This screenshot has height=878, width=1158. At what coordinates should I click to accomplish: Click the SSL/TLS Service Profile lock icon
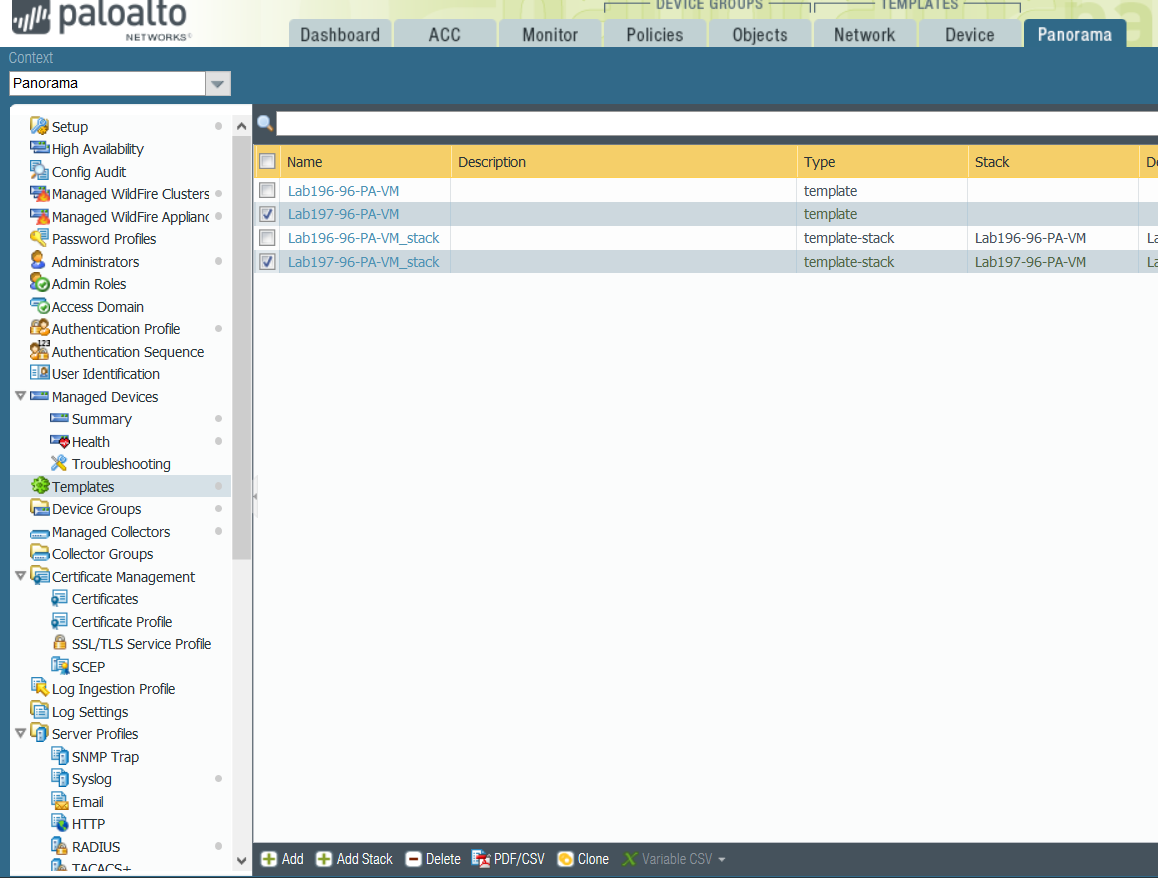tap(59, 643)
